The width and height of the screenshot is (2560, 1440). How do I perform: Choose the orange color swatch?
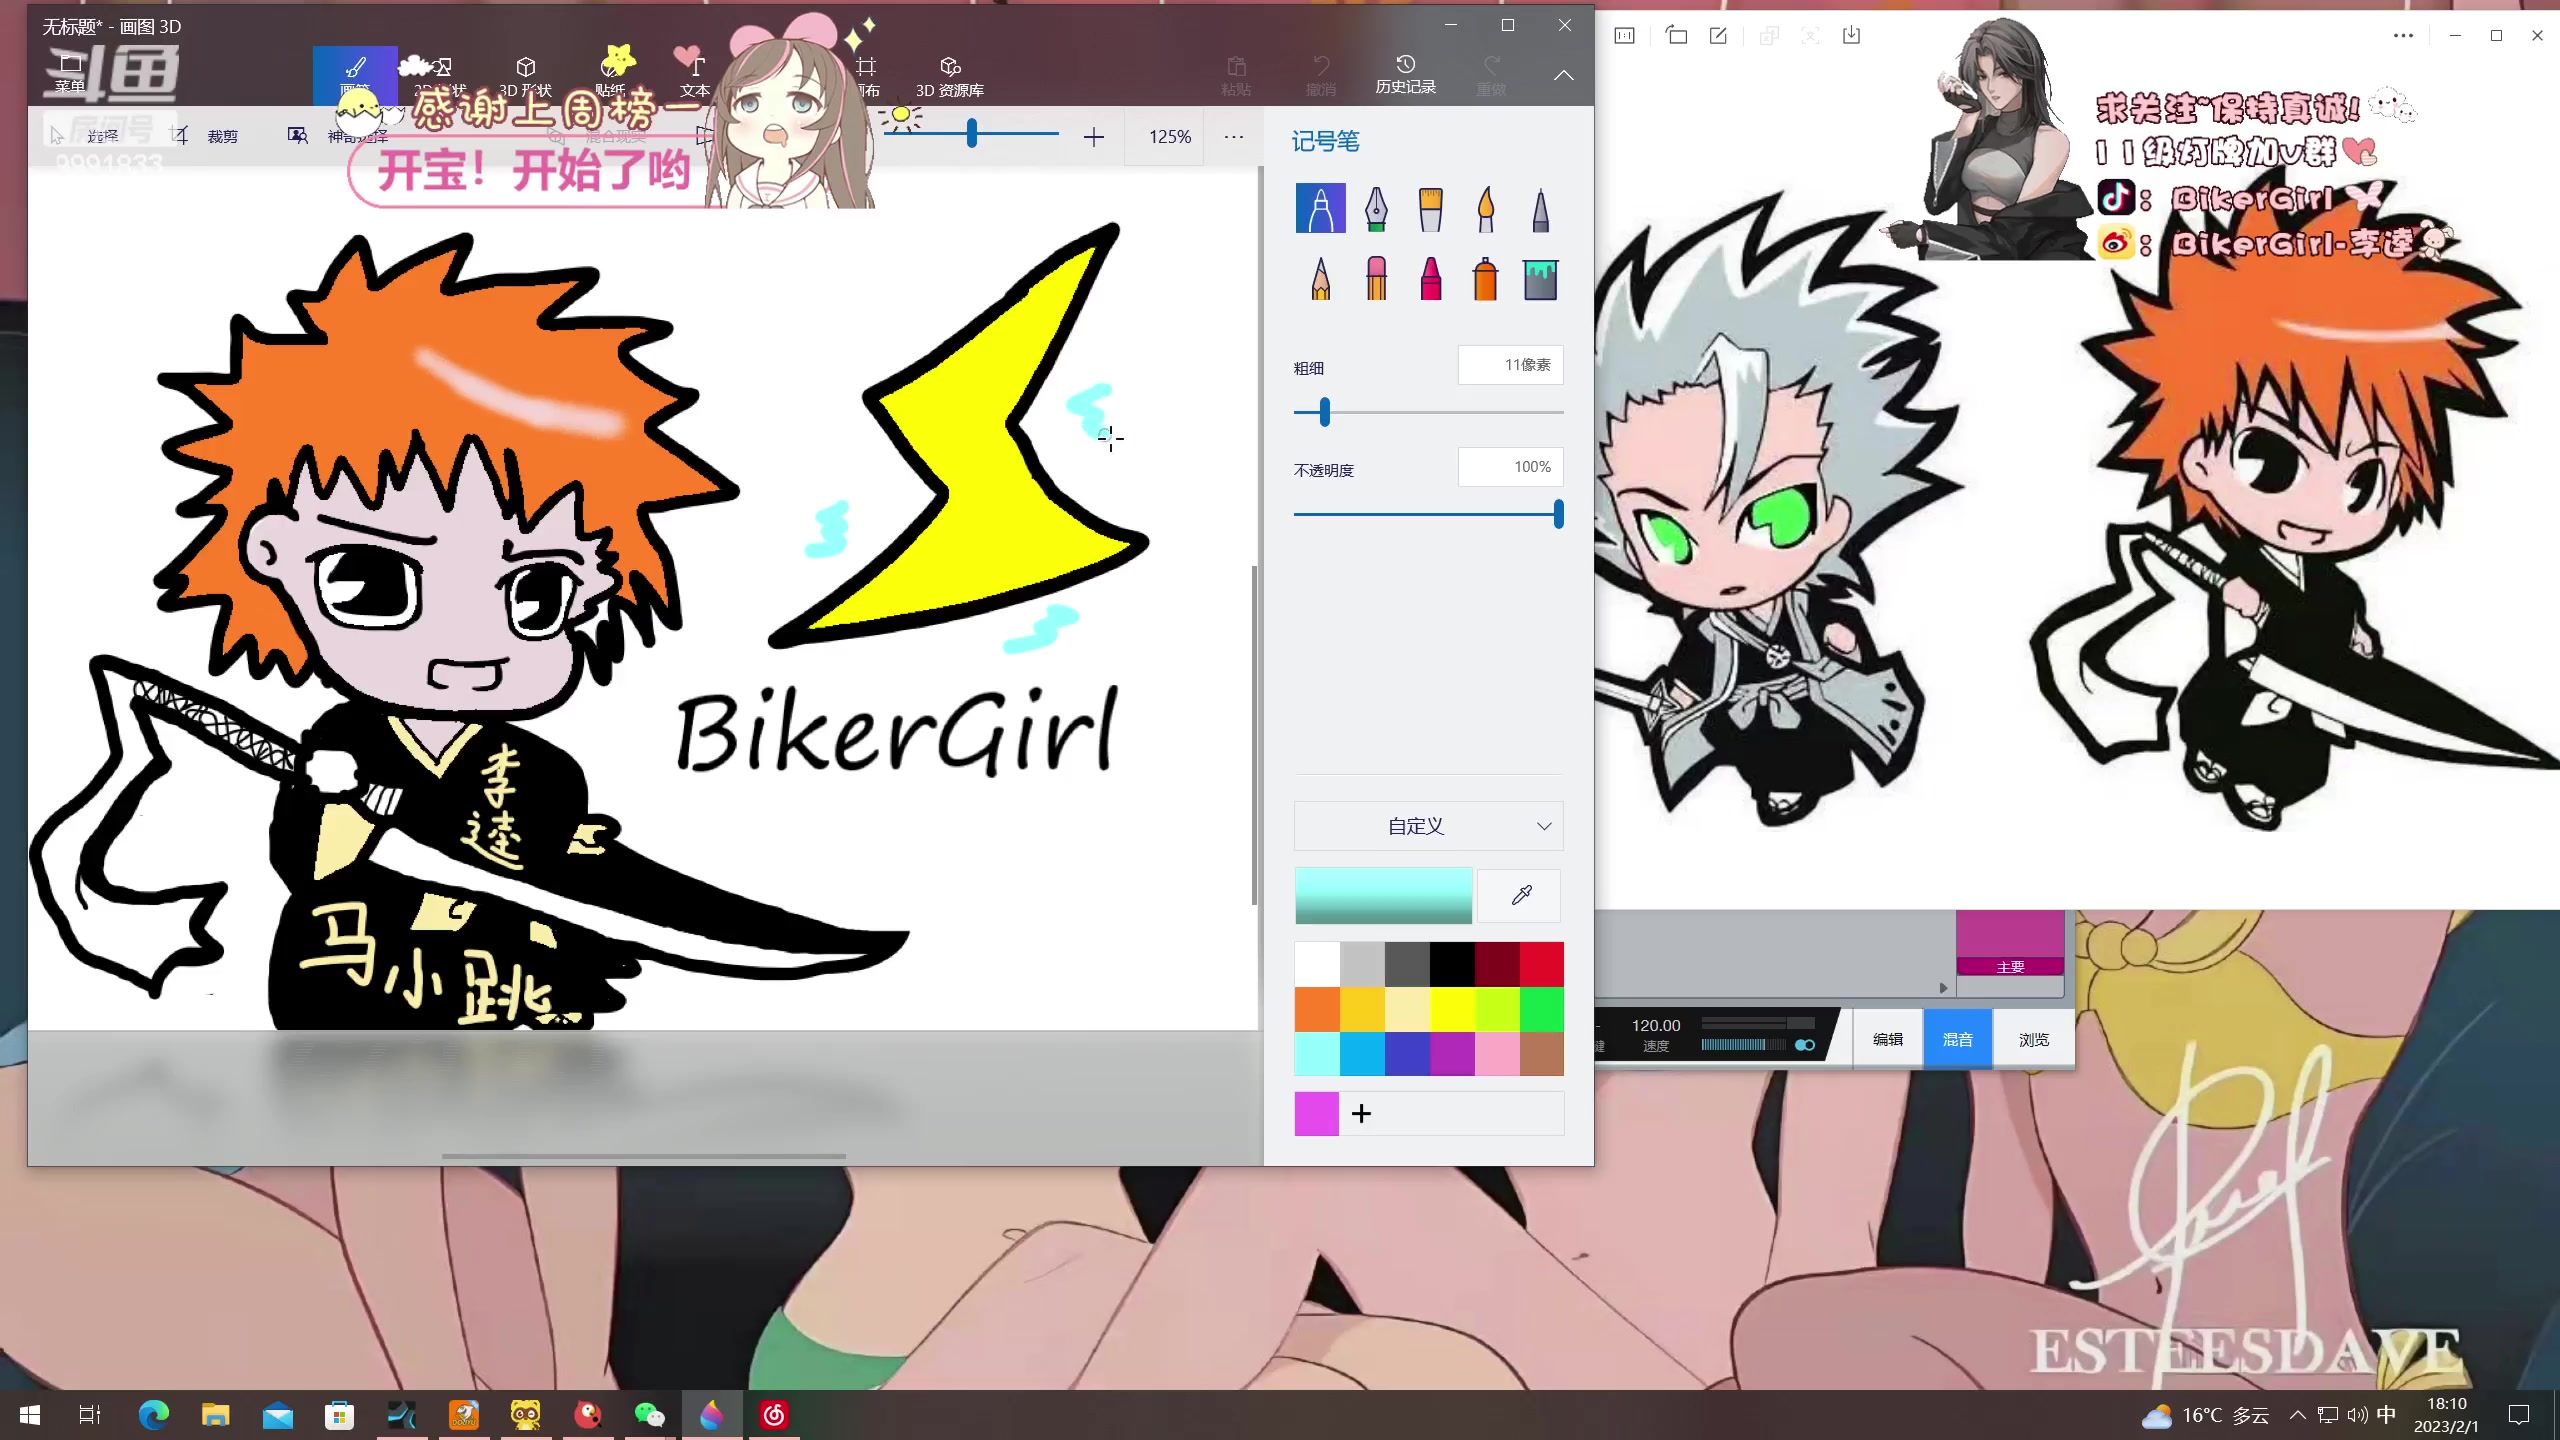[x=1317, y=1009]
